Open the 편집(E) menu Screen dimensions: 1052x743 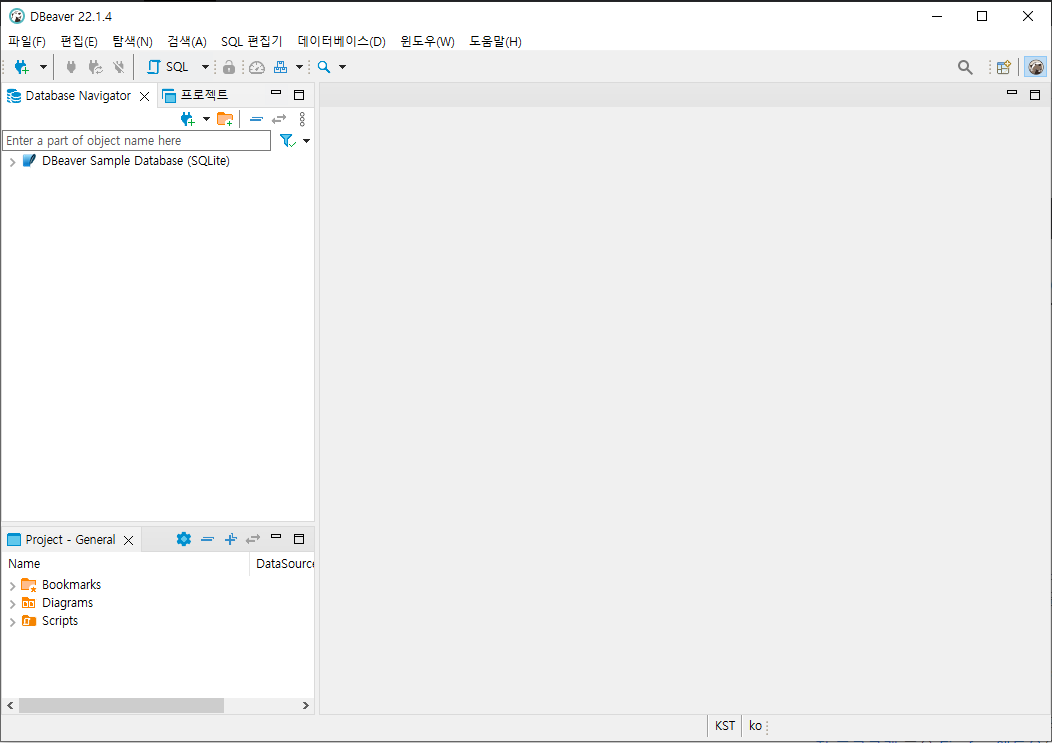pyautogui.click(x=79, y=42)
